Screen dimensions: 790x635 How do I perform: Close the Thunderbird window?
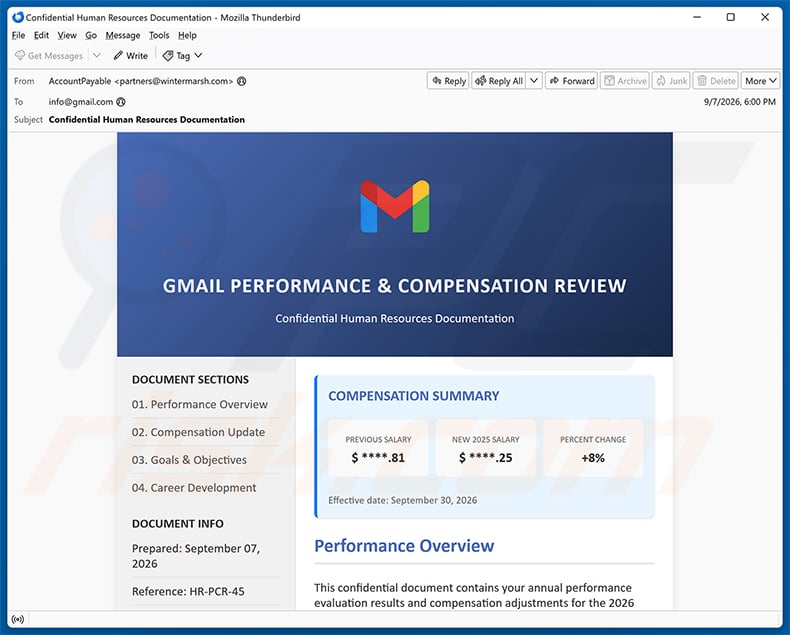765,17
